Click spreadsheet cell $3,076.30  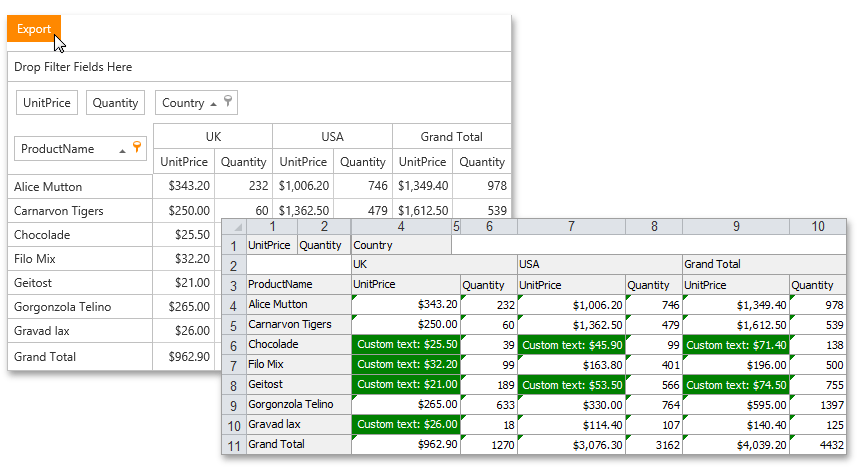[x=571, y=445]
